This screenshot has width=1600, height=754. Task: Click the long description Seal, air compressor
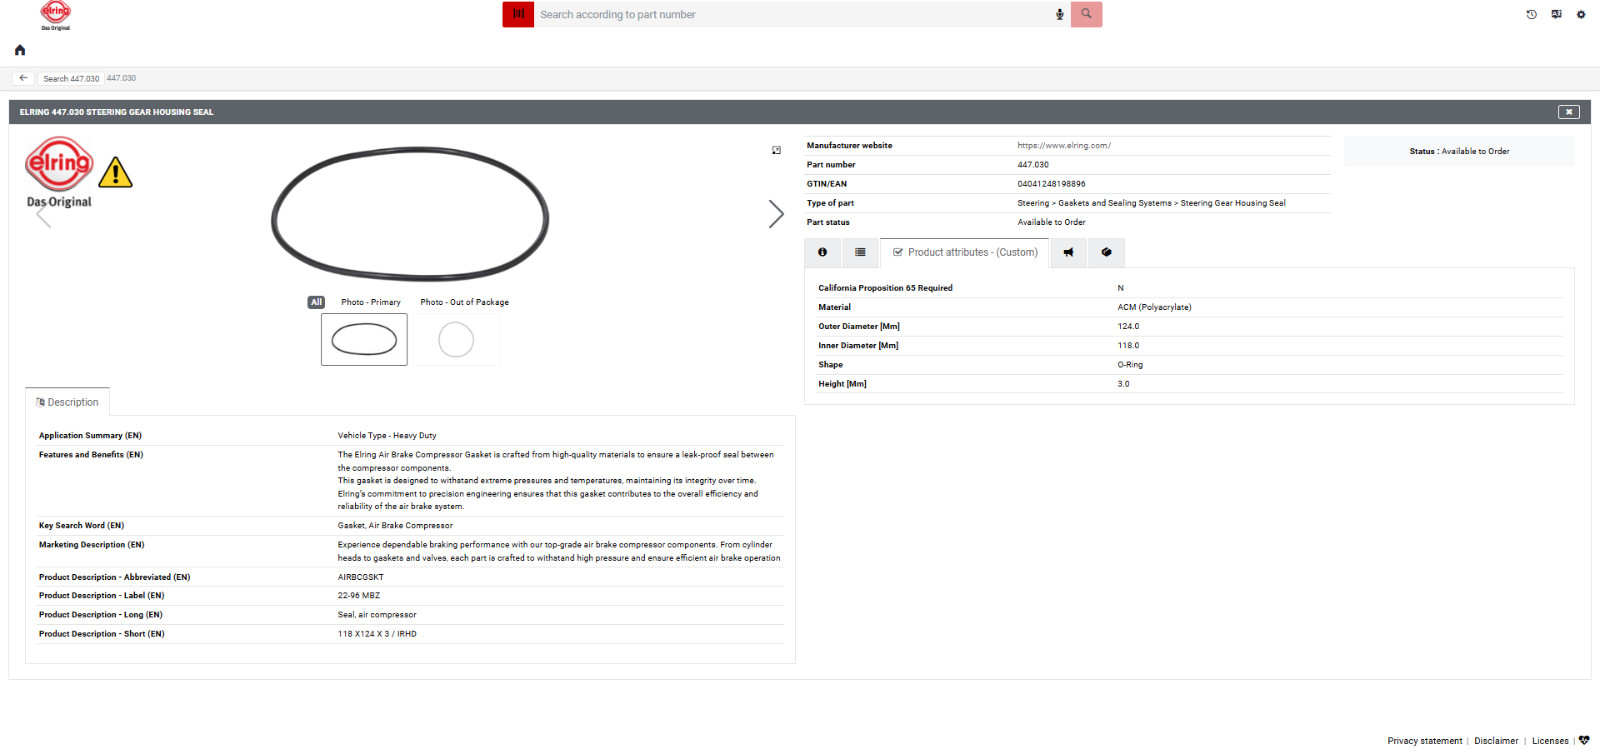pyautogui.click(x=377, y=615)
